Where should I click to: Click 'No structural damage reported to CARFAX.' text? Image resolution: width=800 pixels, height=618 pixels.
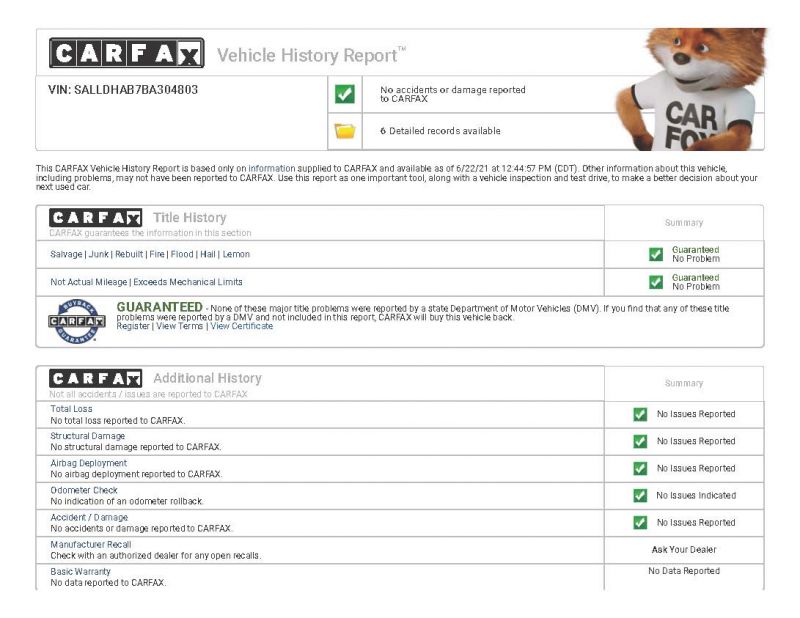[x=136, y=447]
